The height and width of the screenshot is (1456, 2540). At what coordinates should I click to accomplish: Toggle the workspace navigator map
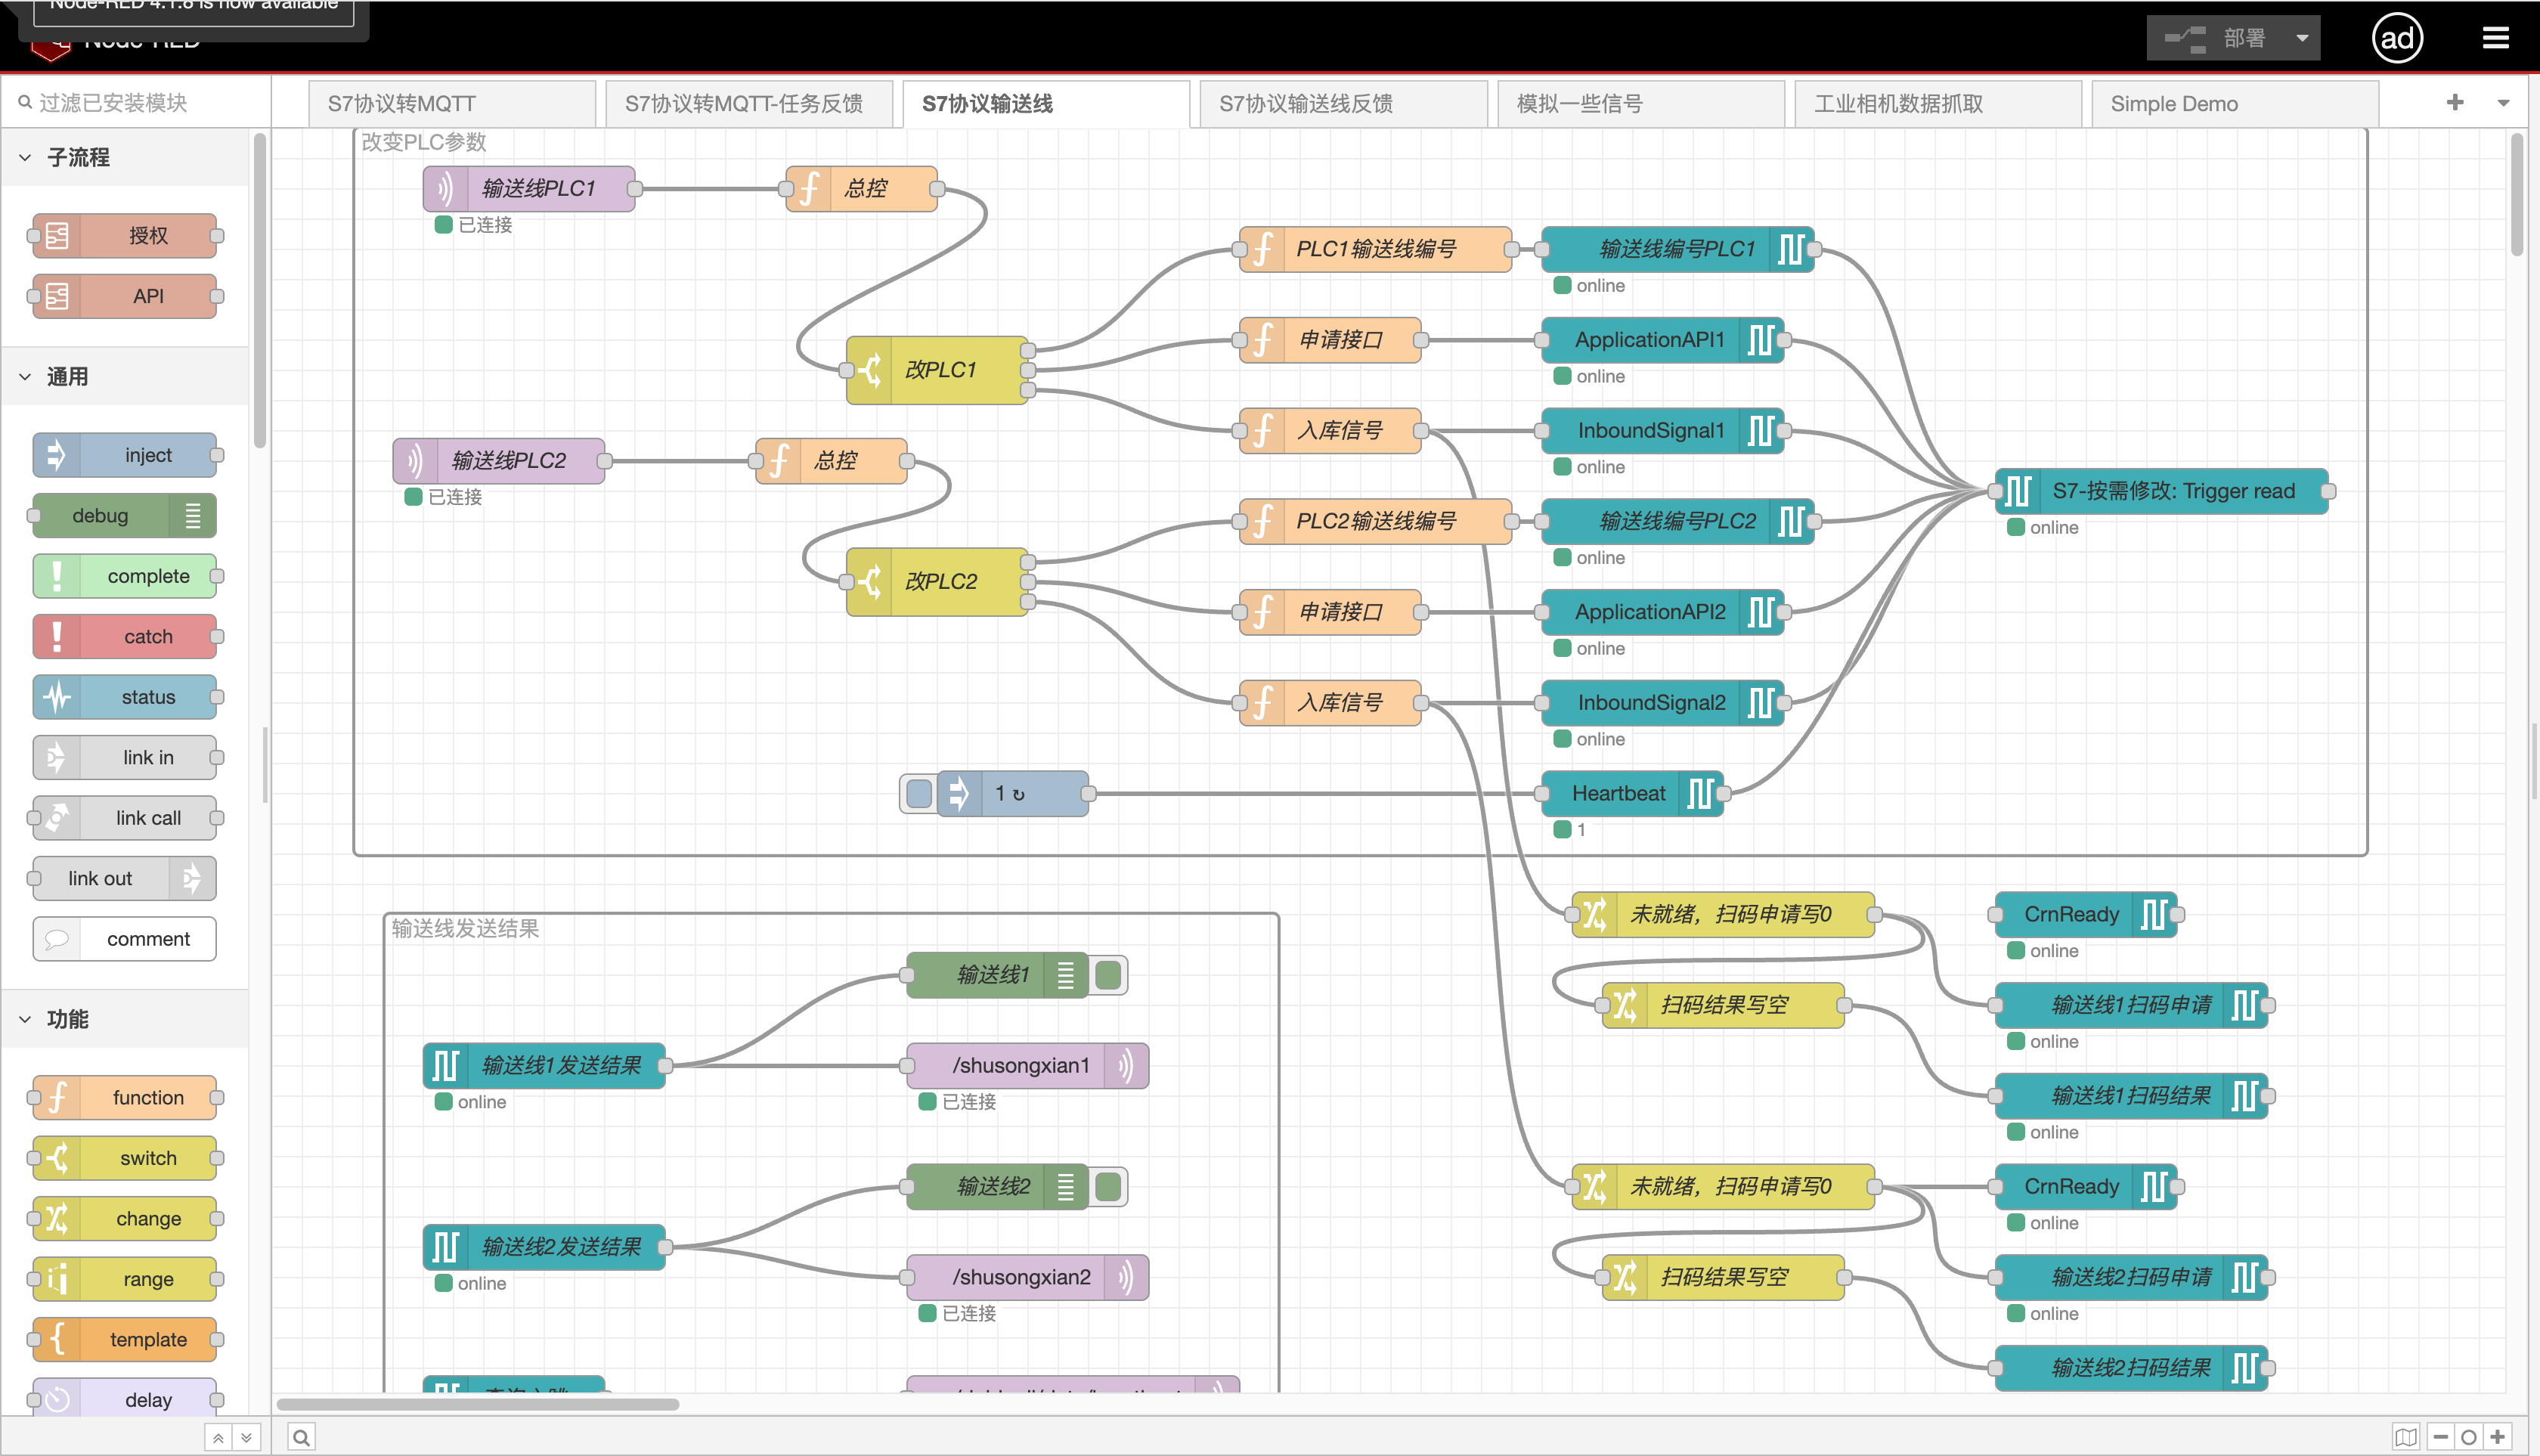point(2406,1438)
